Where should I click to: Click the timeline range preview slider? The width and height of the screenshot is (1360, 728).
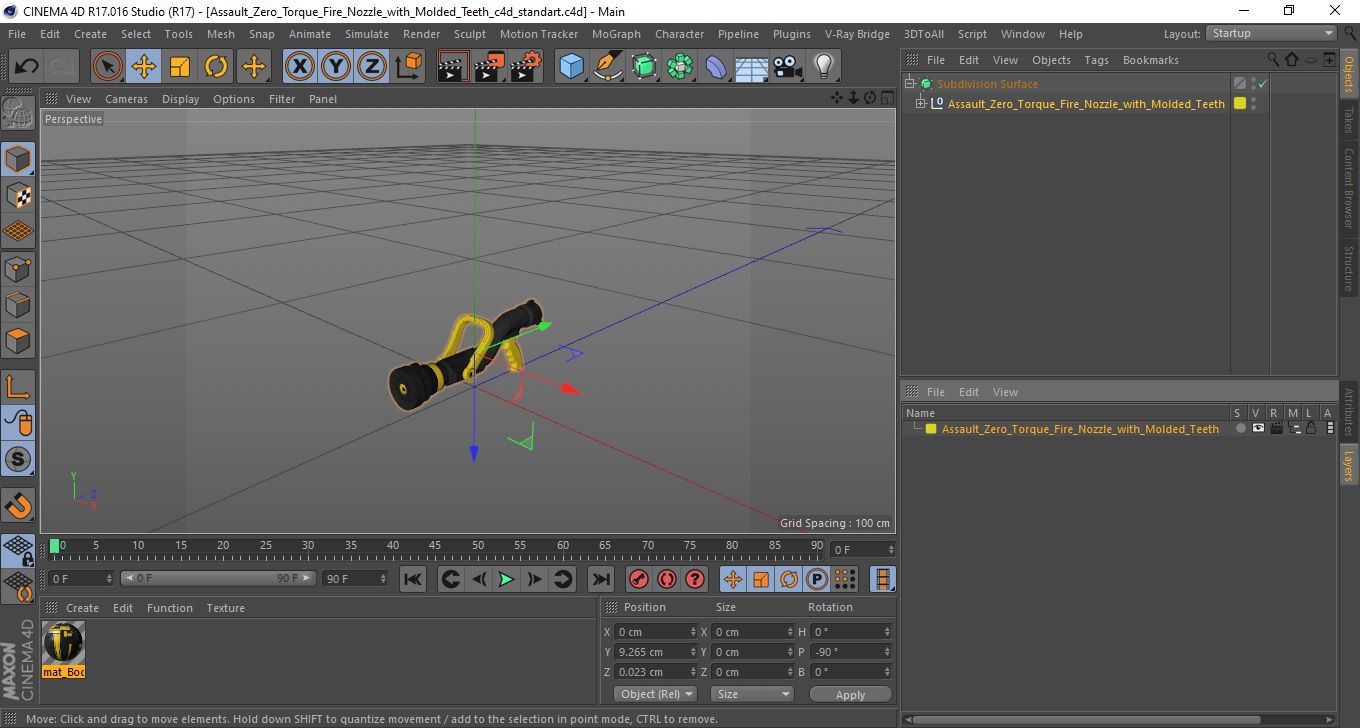point(218,579)
